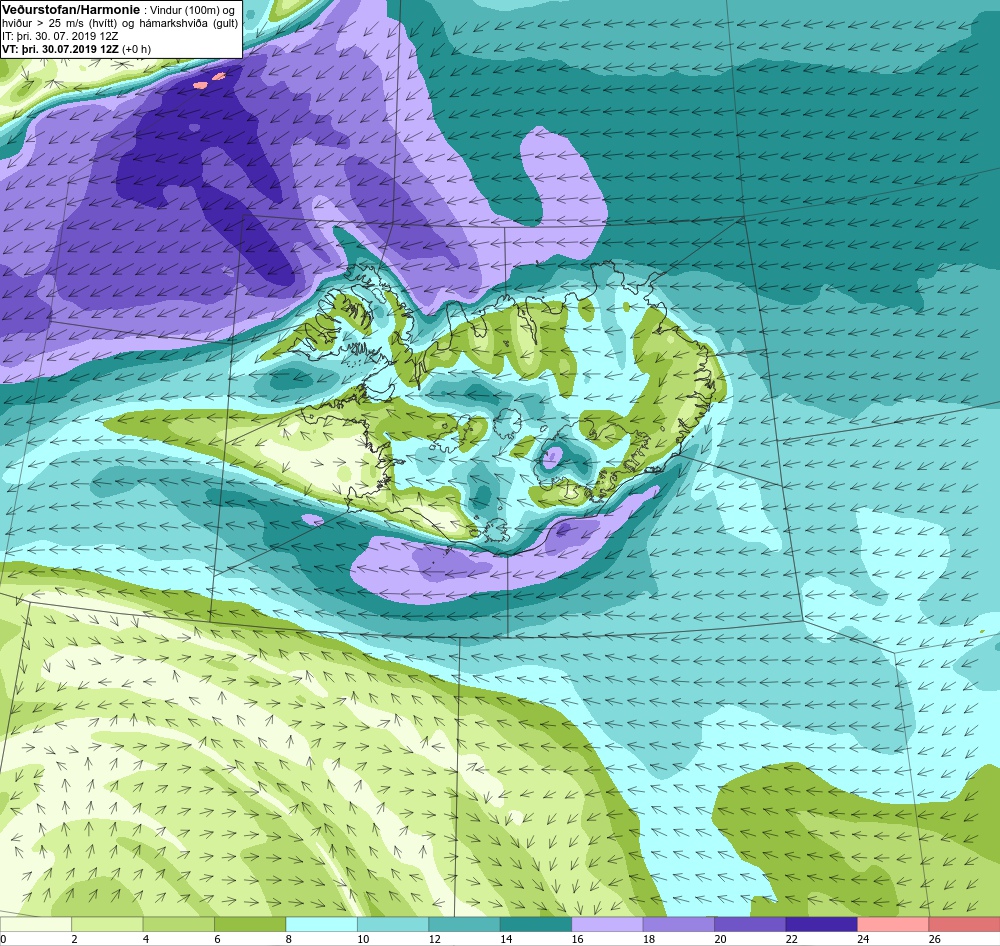This screenshot has height=946, width=1000.
Task: Click the "Veðurstofan/Harmonie" title text
Action: pyautogui.click(x=71, y=10)
